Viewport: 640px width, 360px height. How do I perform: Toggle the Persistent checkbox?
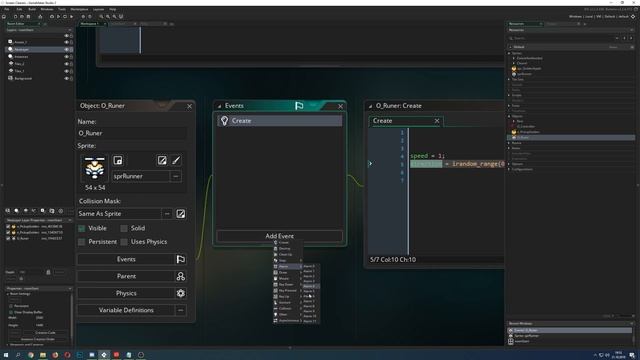click(82, 242)
